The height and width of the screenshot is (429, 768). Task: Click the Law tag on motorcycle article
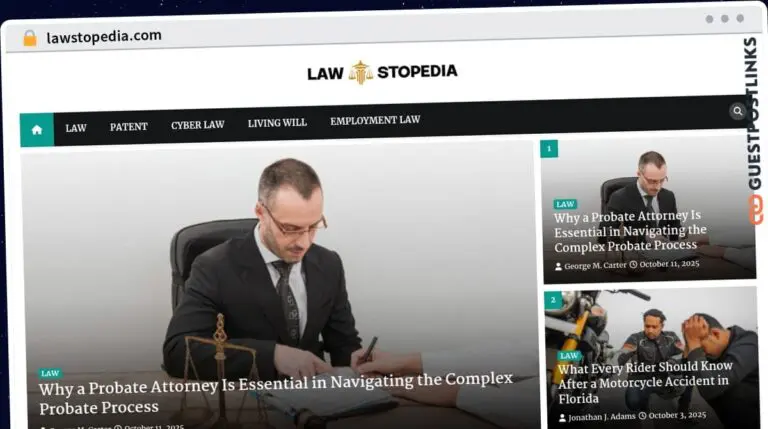[569, 356]
